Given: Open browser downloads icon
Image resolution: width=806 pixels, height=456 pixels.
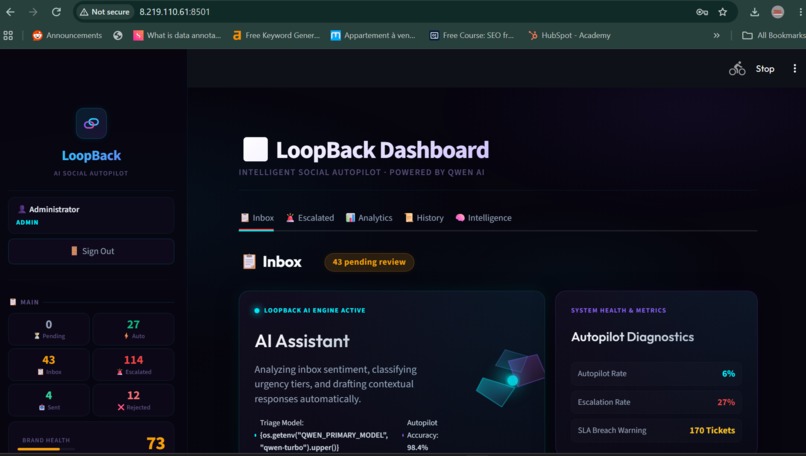Looking at the screenshot, I should (754, 12).
